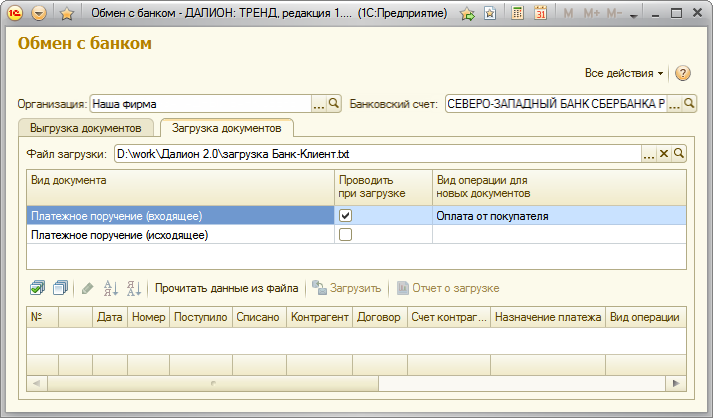Open load file via magnifier icon
This screenshot has height=418, width=713.
pyautogui.click(x=679, y=154)
